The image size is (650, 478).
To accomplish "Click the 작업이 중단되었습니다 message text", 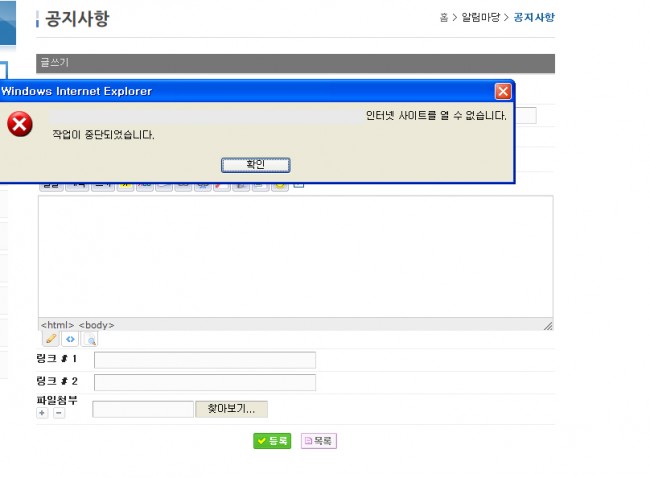I will point(103,135).
